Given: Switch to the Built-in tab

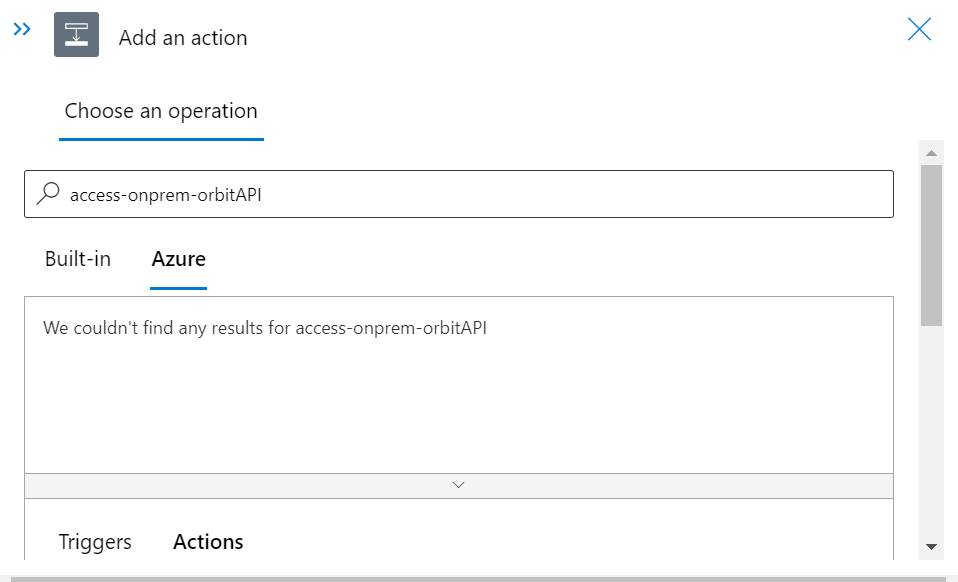Looking at the screenshot, I should pyautogui.click(x=77, y=259).
